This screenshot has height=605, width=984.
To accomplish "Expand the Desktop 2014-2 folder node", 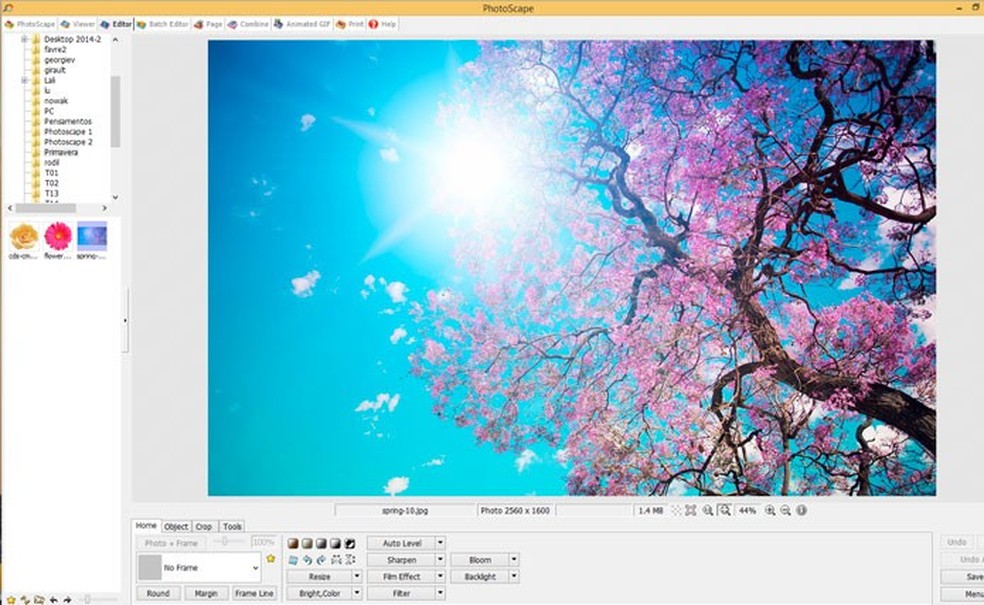I will click(24, 39).
